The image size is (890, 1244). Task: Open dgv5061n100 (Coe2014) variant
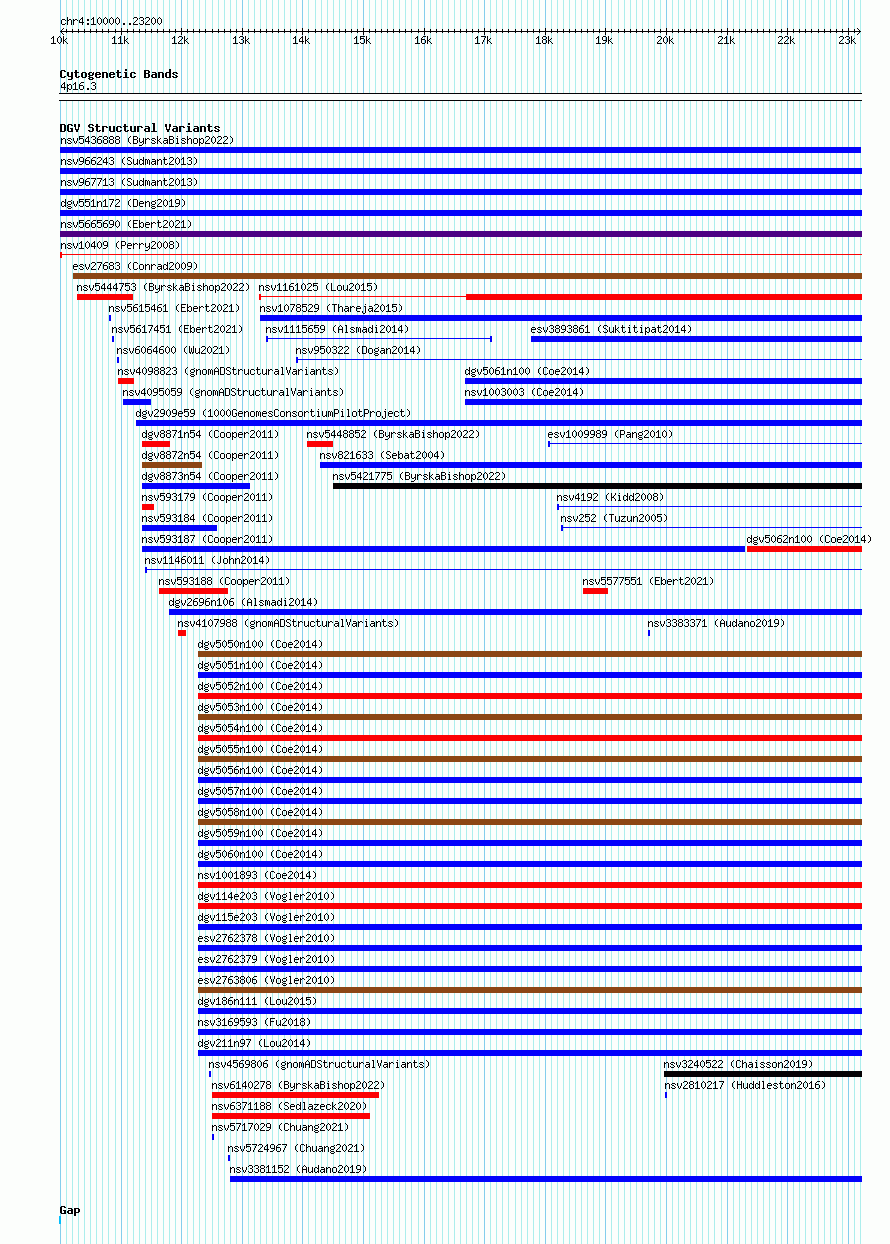[x=527, y=371]
